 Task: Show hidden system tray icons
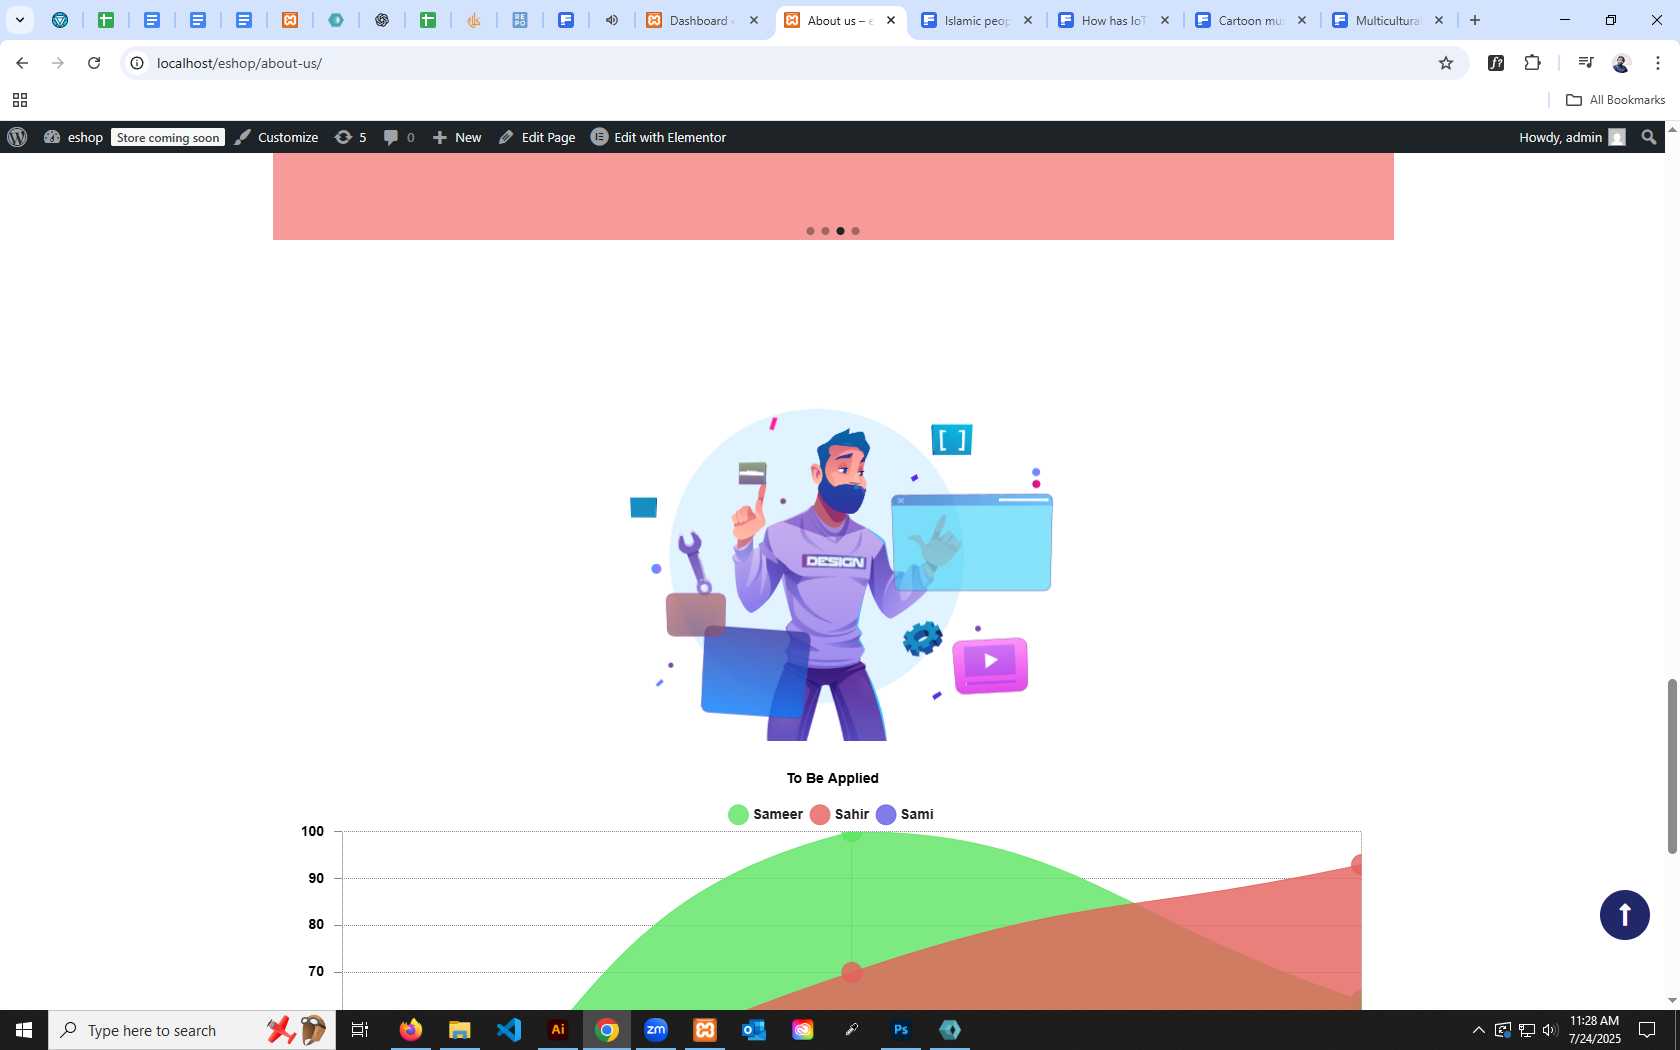[1478, 1030]
